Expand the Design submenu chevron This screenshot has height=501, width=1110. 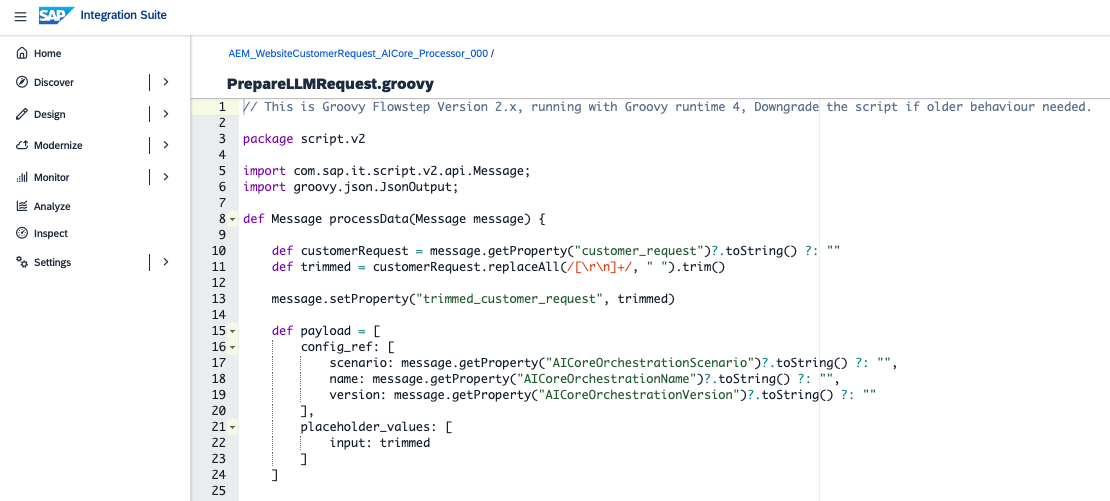[166, 114]
